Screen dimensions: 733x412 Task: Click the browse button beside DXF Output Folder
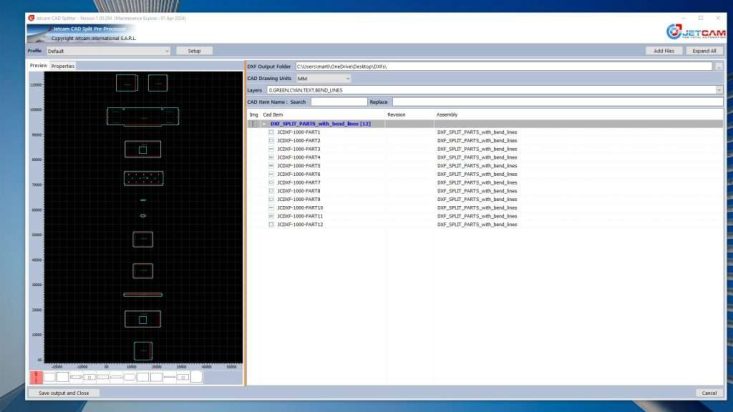pyautogui.click(x=719, y=67)
